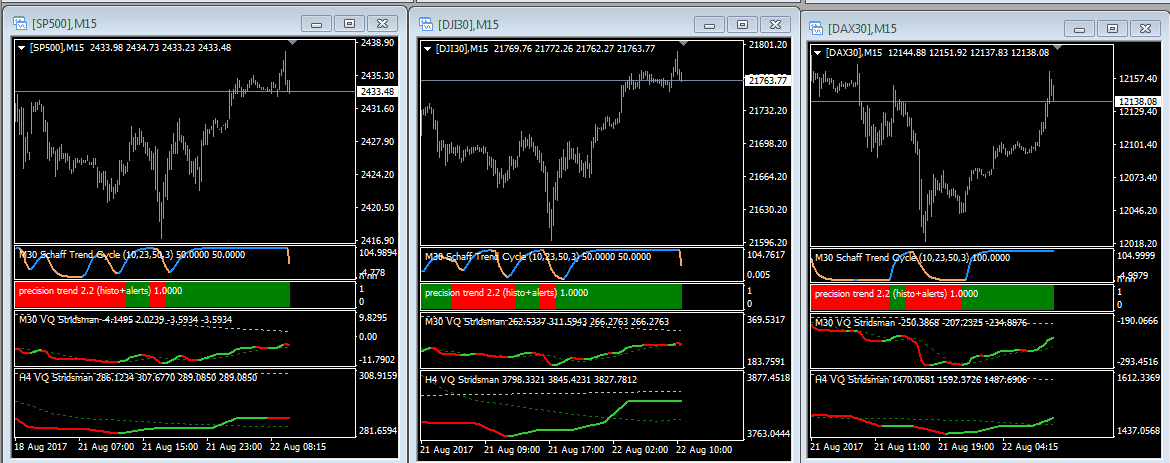
Task: Click the 308.9159 indicator scale value
Action: [380, 376]
